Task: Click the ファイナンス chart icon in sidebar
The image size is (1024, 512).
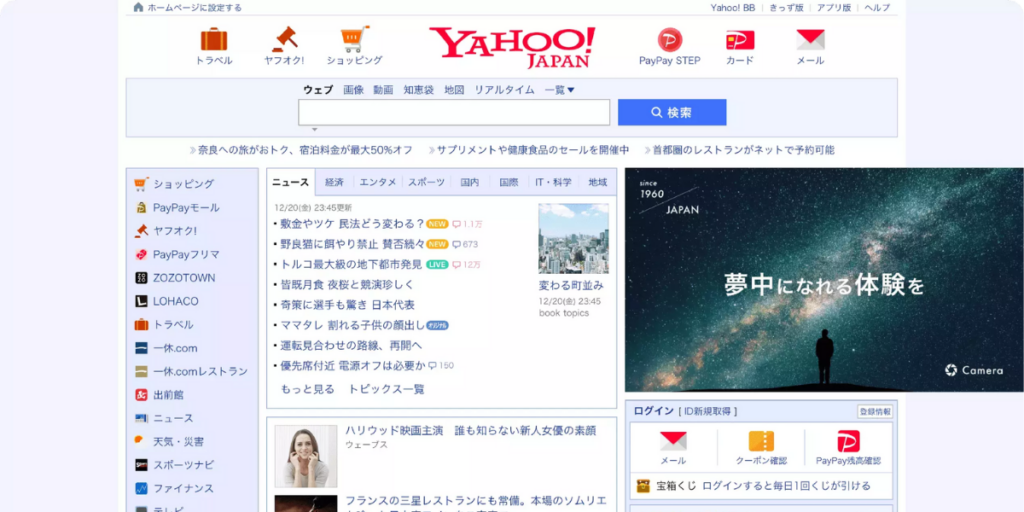Action: pyautogui.click(x=141, y=488)
